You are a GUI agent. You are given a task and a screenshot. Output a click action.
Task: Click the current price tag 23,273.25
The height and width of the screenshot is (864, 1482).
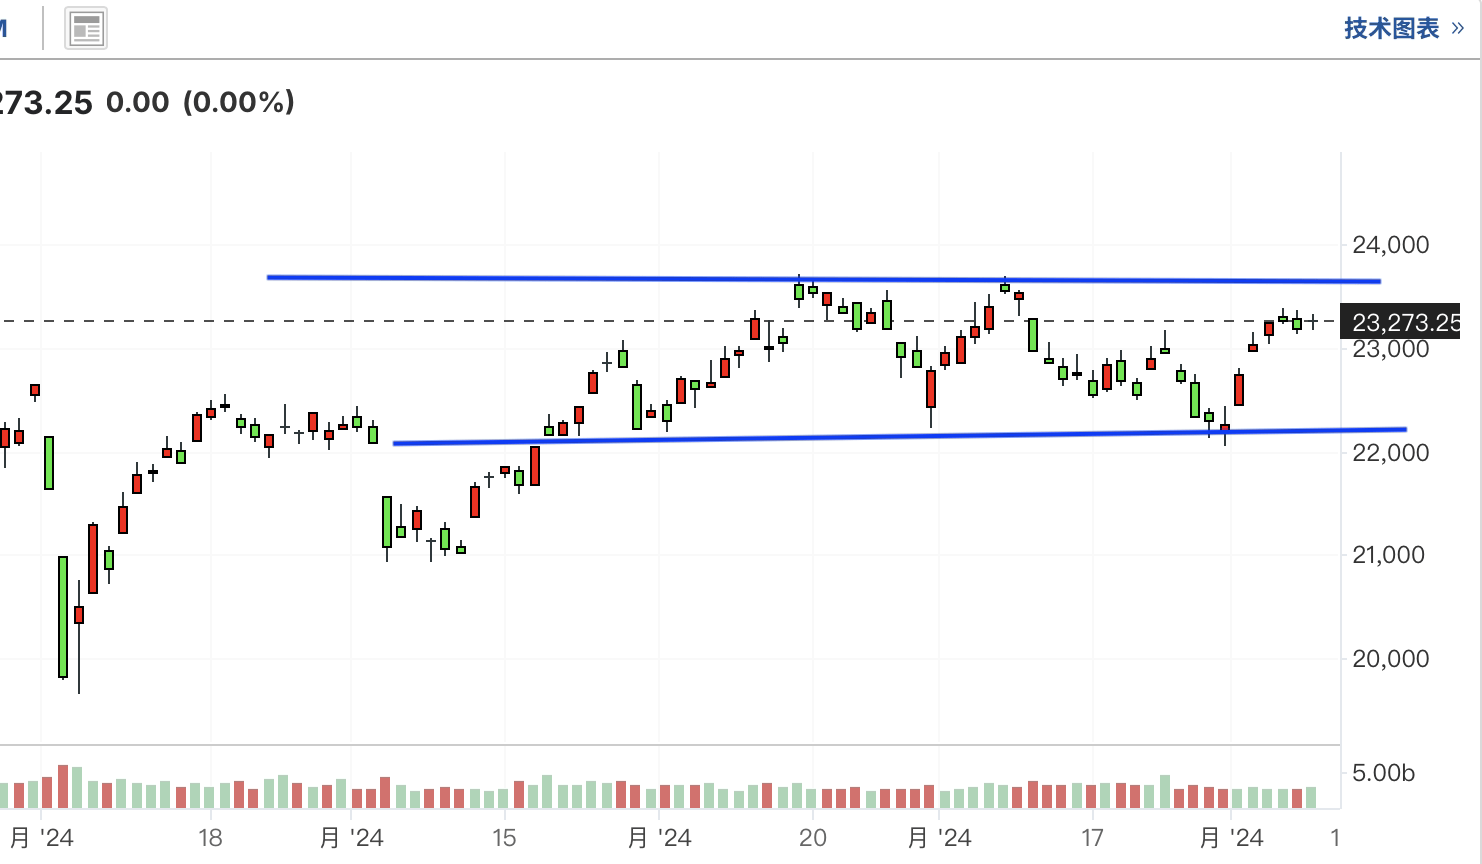(x=1400, y=322)
